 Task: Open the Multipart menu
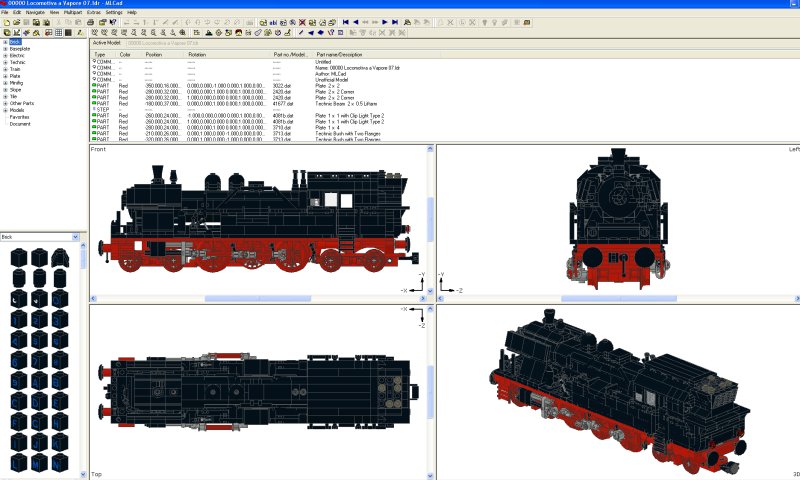(73, 12)
